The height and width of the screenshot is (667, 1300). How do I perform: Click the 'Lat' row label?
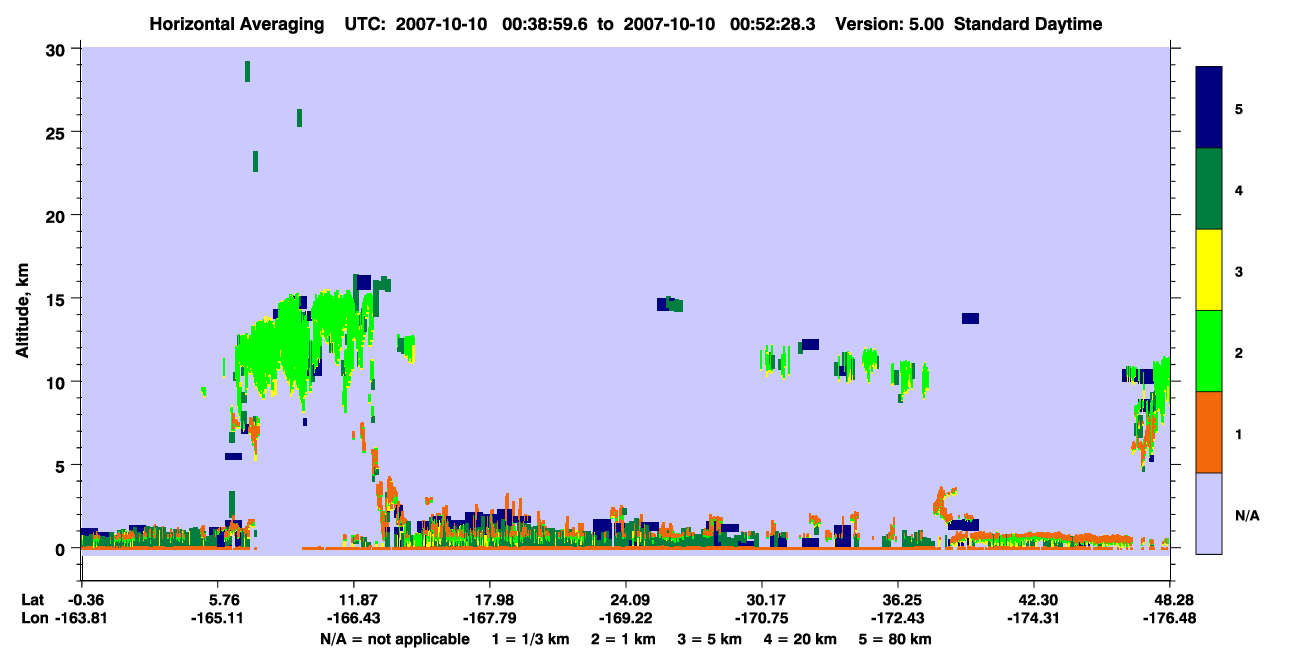[32, 601]
